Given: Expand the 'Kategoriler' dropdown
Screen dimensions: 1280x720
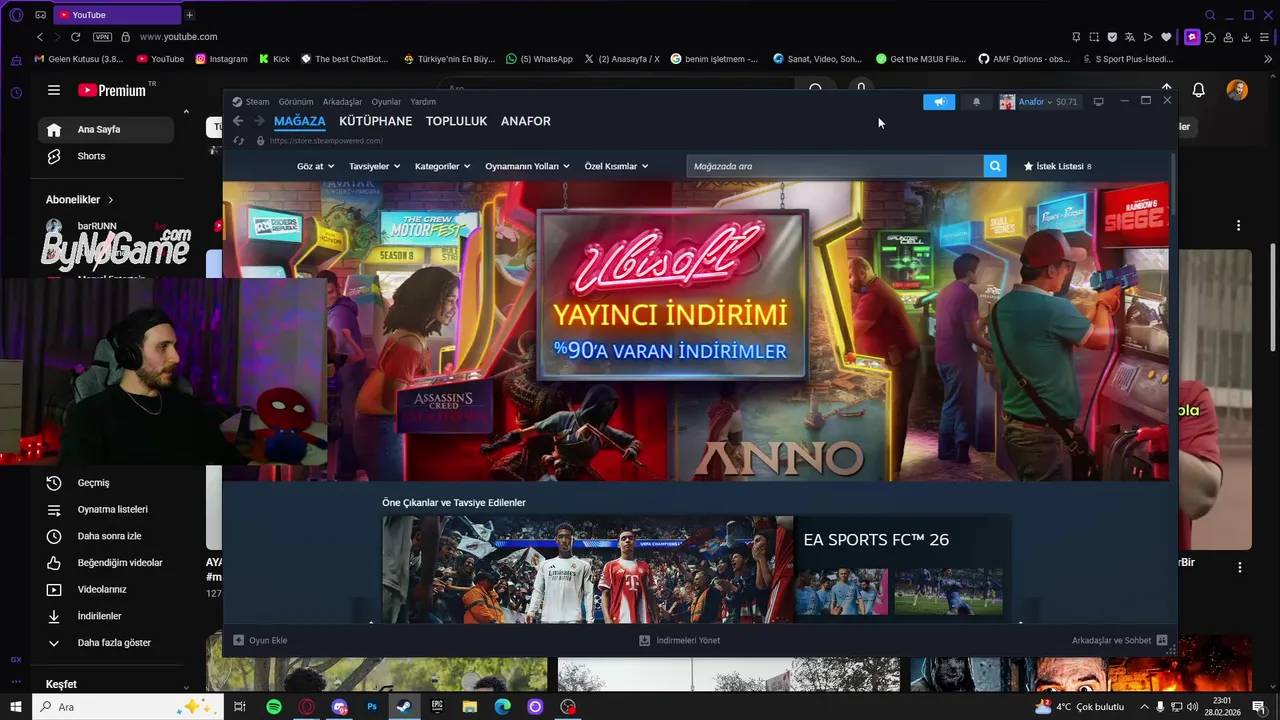Looking at the screenshot, I should (442, 166).
